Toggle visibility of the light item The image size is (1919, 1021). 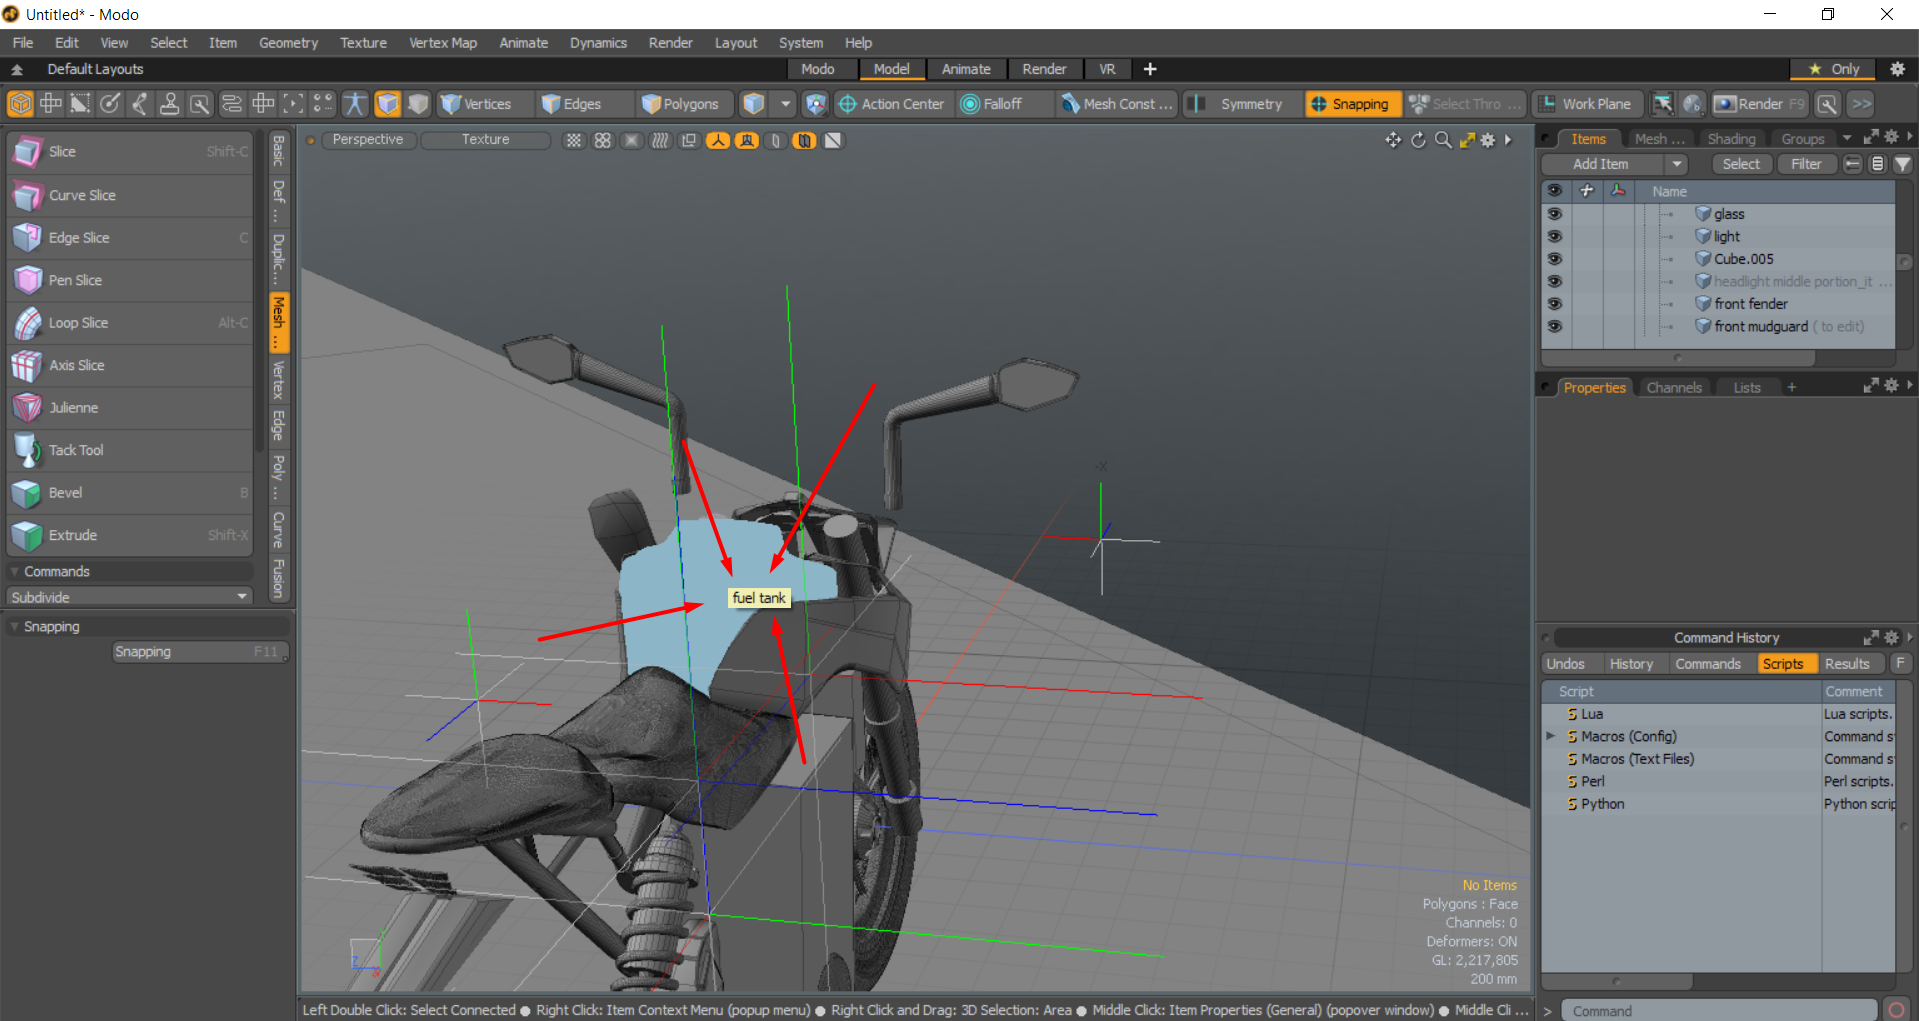click(1554, 237)
